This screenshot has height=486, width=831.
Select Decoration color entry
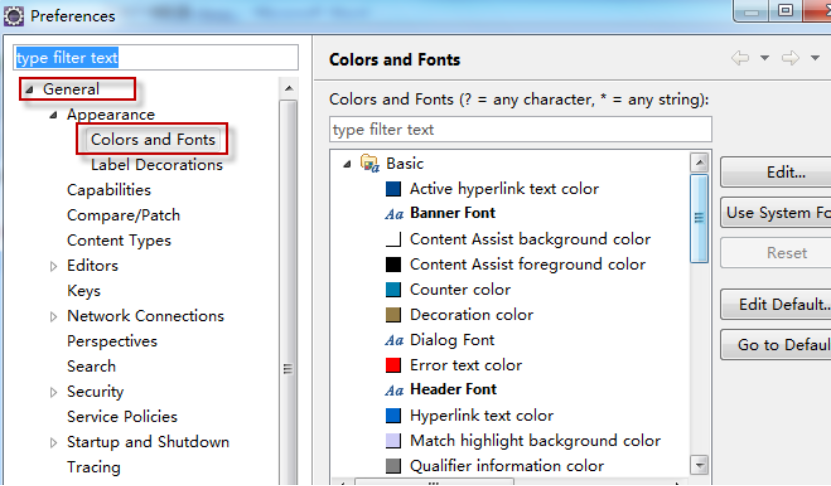(x=472, y=315)
